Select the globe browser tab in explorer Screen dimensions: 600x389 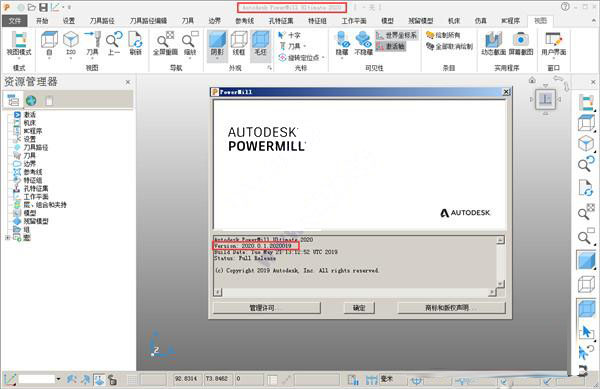31,101
